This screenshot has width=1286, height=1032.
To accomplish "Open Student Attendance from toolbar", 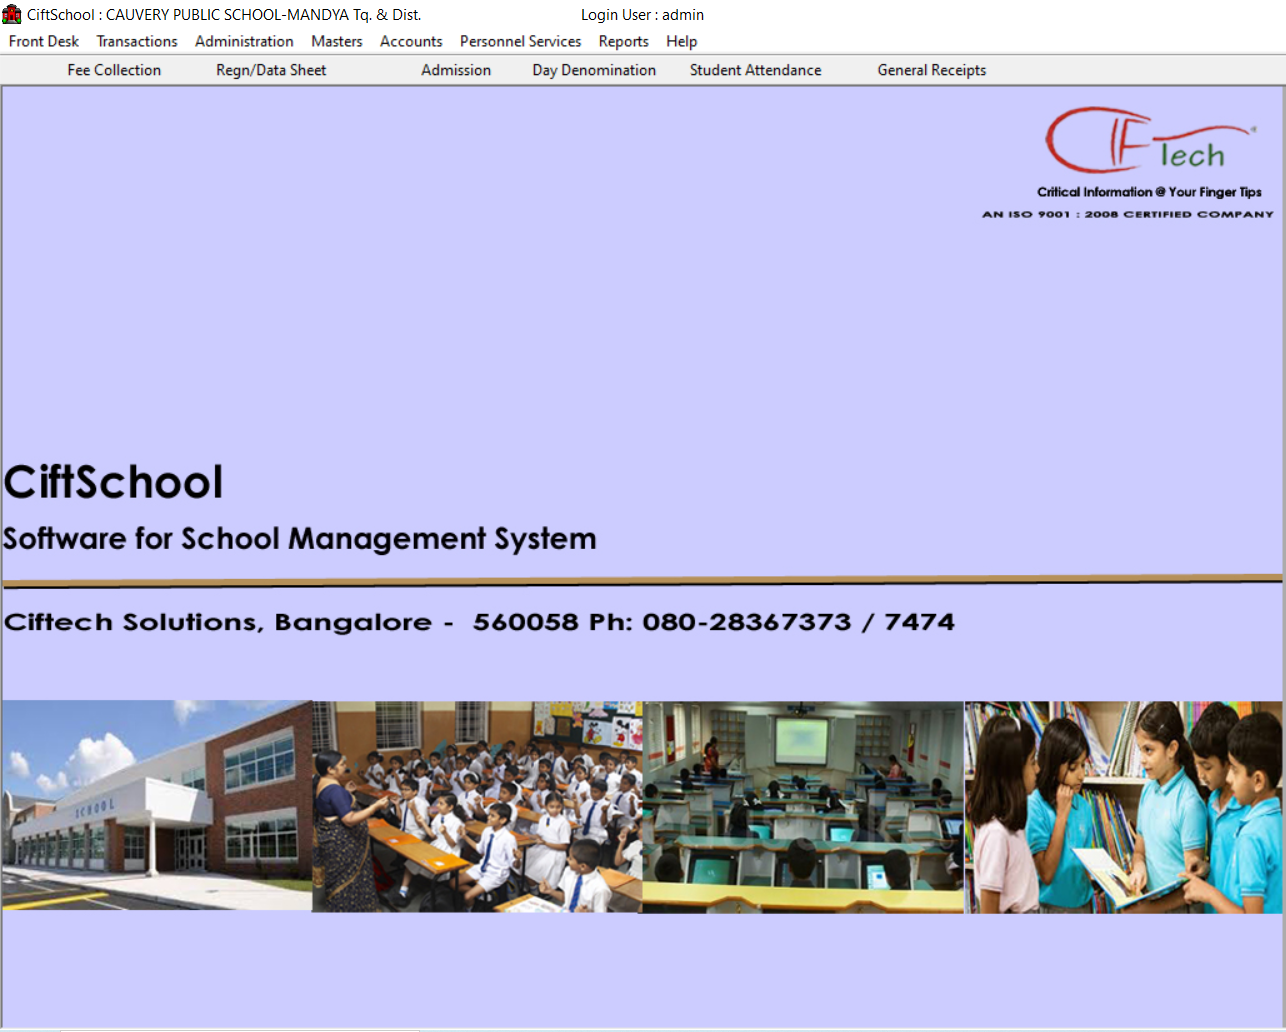I will [x=756, y=70].
